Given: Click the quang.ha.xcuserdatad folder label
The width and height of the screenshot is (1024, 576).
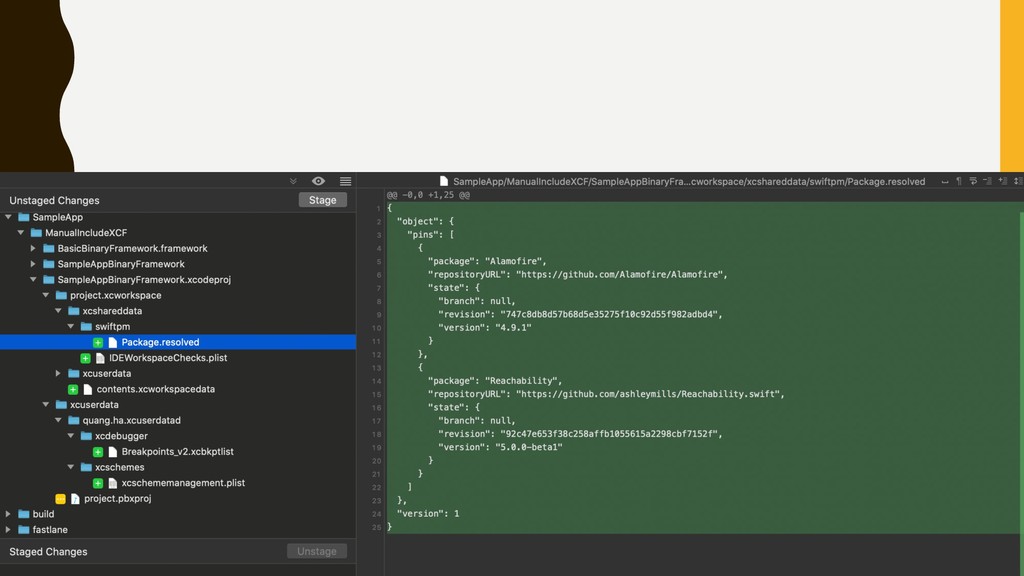Looking at the screenshot, I should click(131, 421).
